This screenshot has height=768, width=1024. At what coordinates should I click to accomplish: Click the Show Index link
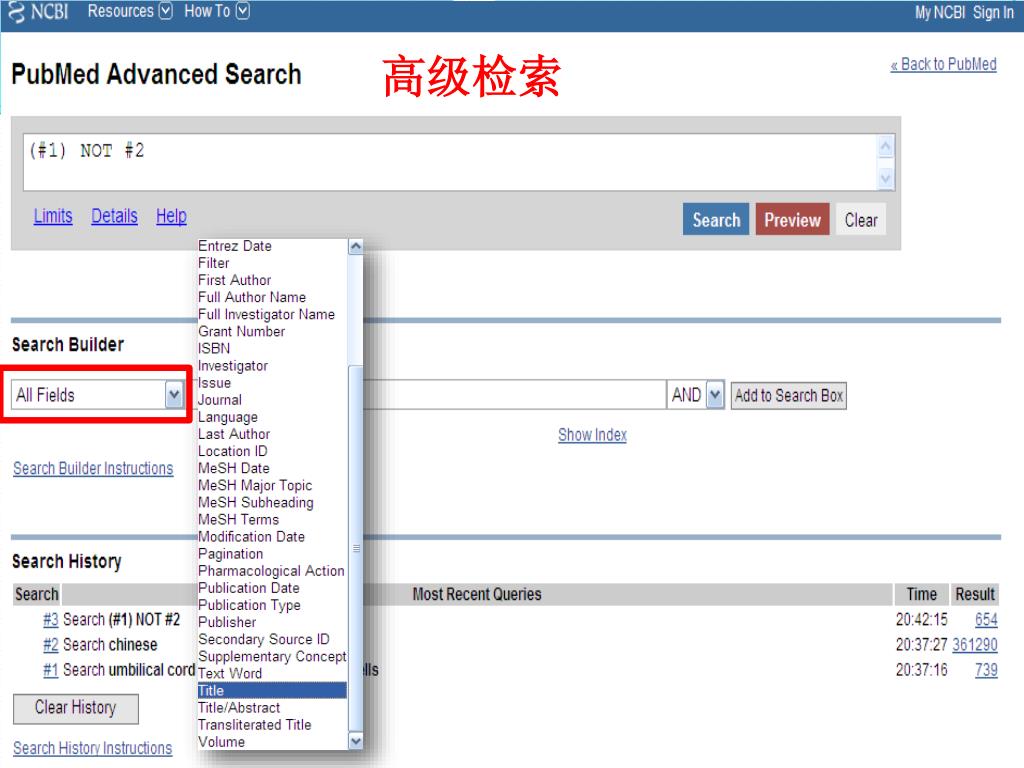(592, 435)
